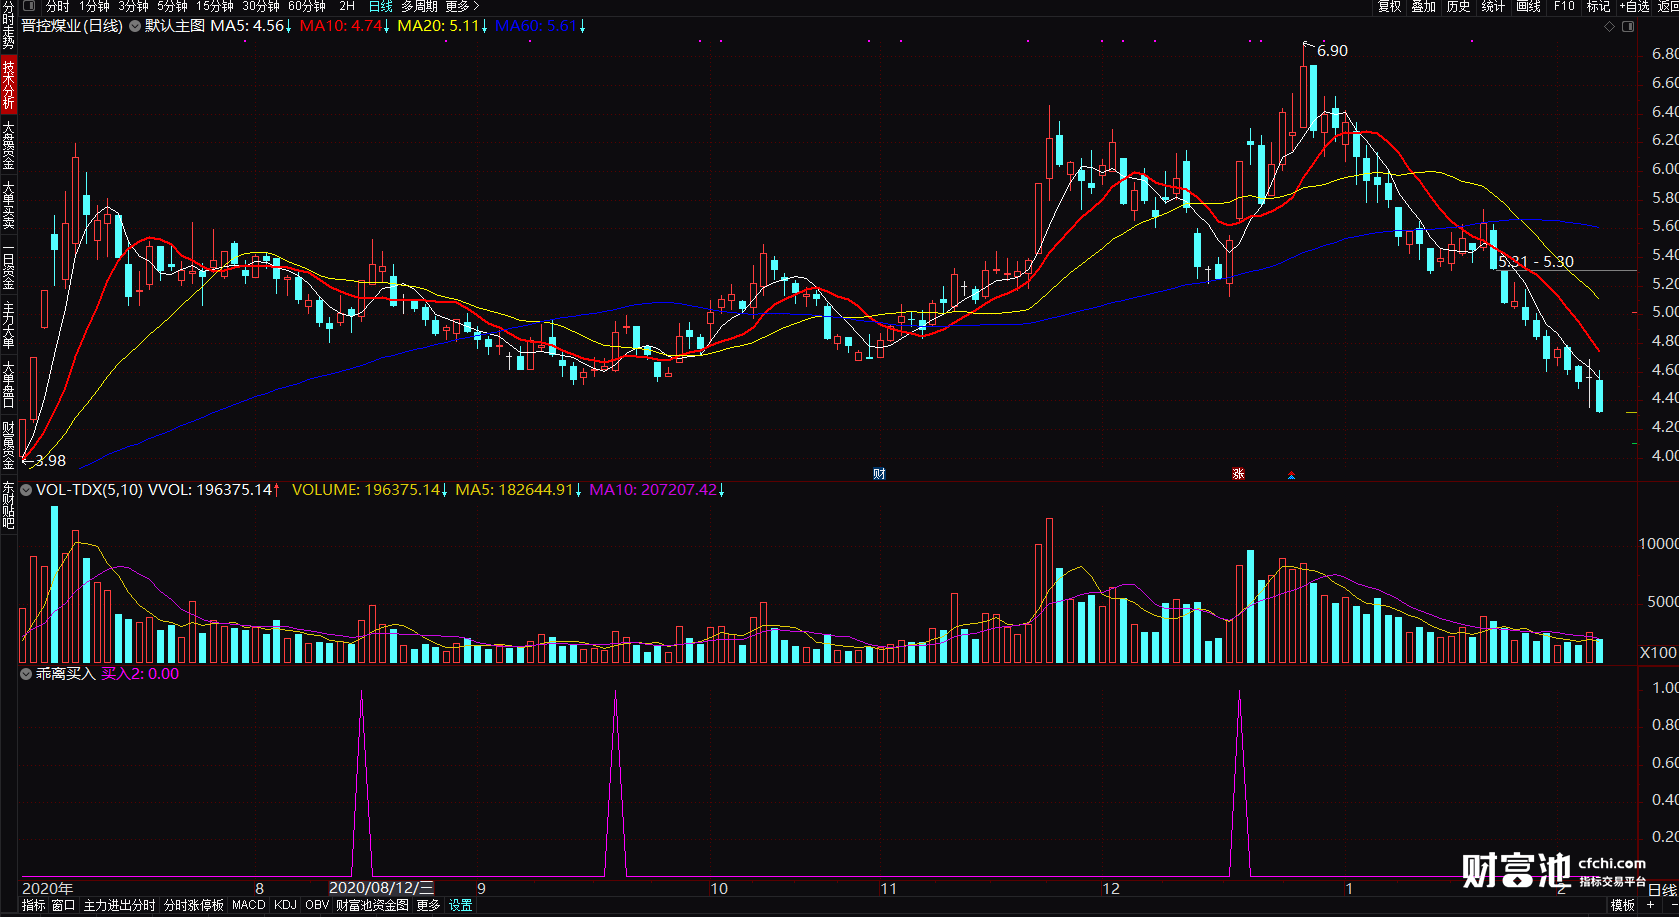This screenshot has width=1679, height=917.
Task: Switch to 30分钟 timeframe
Action: (x=261, y=6)
